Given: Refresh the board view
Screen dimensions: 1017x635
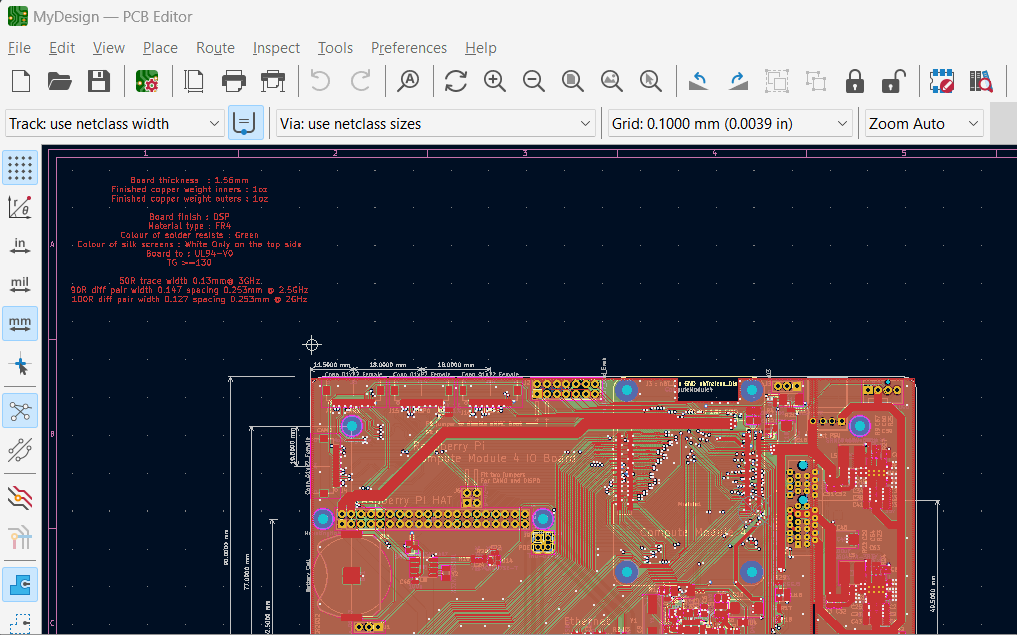Looking at the screenshot, I should pyautogui.click(x=456, y=82).
